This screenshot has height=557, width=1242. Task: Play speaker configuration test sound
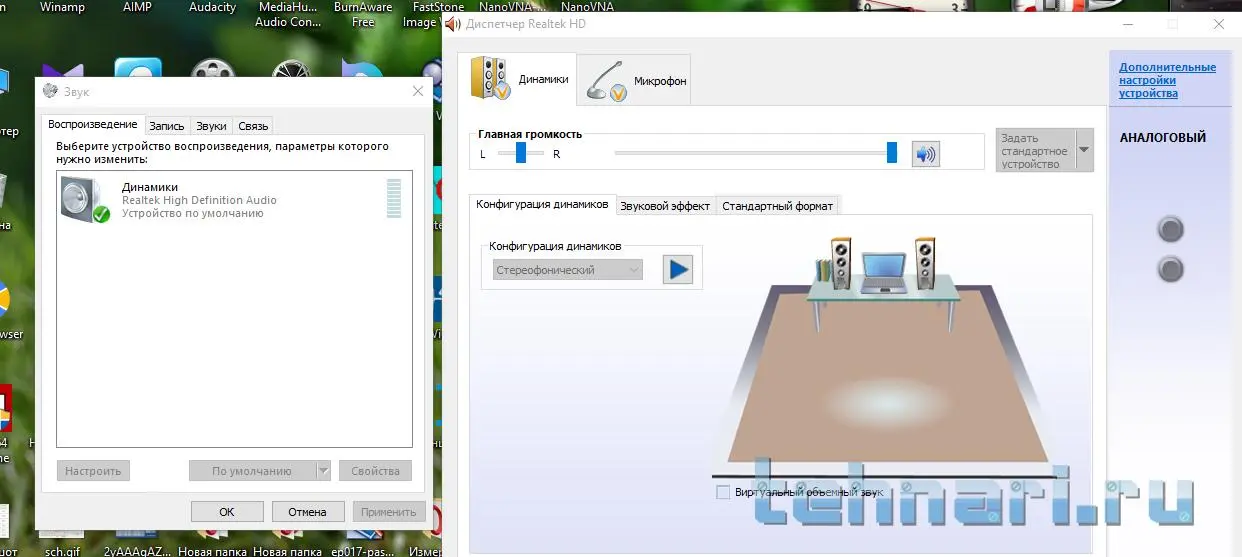tap(678, 269)
